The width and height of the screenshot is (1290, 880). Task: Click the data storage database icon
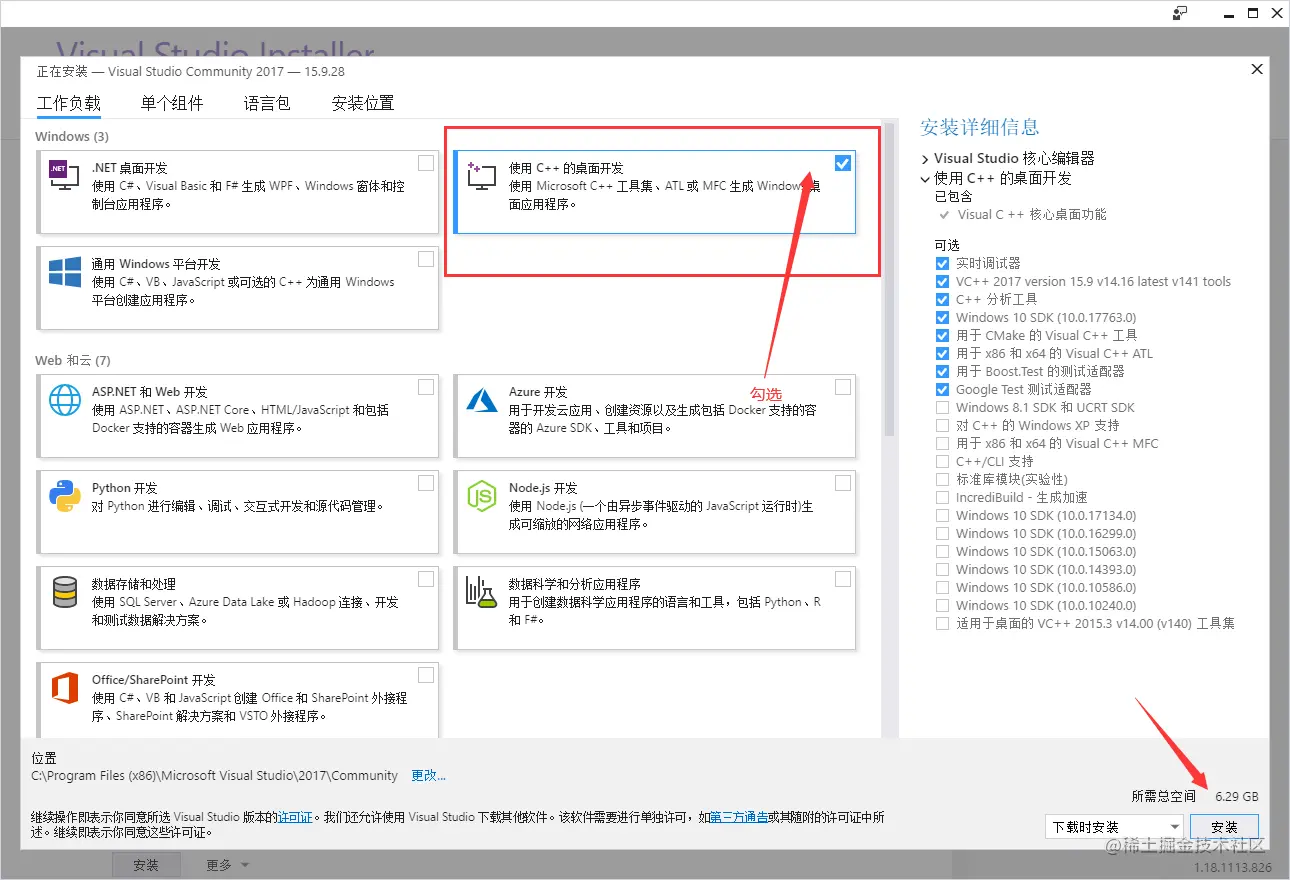[x=64, y=593]
